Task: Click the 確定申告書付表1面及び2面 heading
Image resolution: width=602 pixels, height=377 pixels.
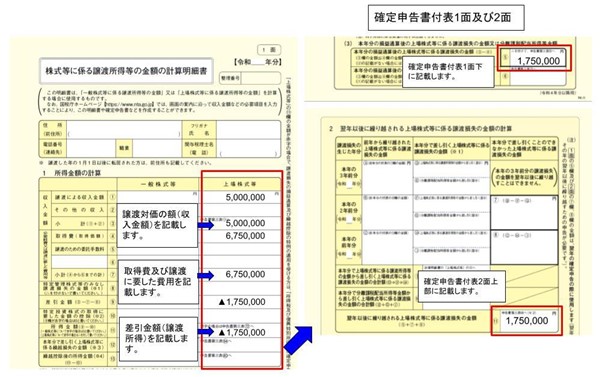Action: 446,18
